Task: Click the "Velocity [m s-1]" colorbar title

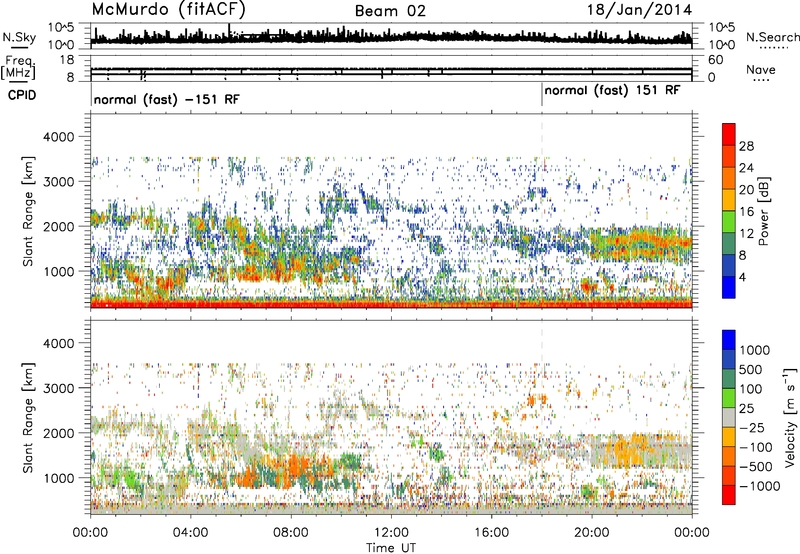Action: coord(790,417)
